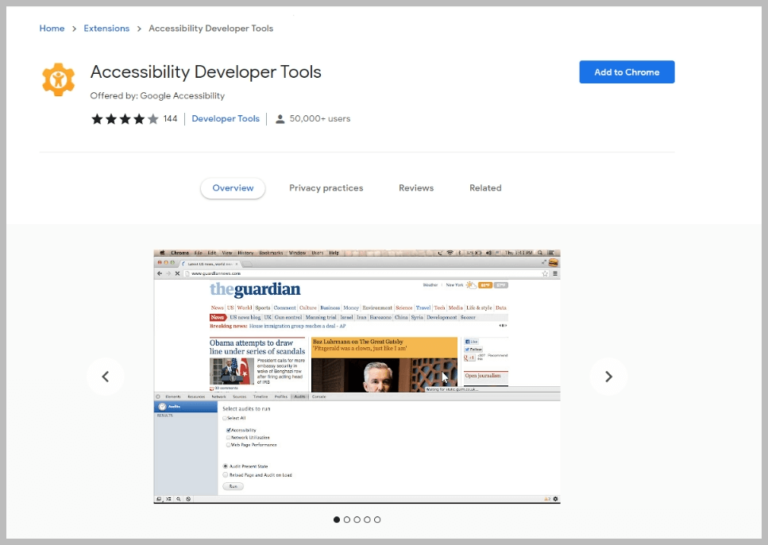Select the second carousel dot indicator
Screen dimensions: 768x545
(x=346, y=519)
